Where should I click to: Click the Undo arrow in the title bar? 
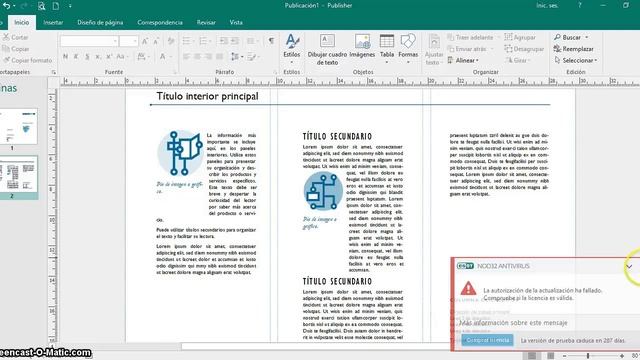[x=7, y=6]
